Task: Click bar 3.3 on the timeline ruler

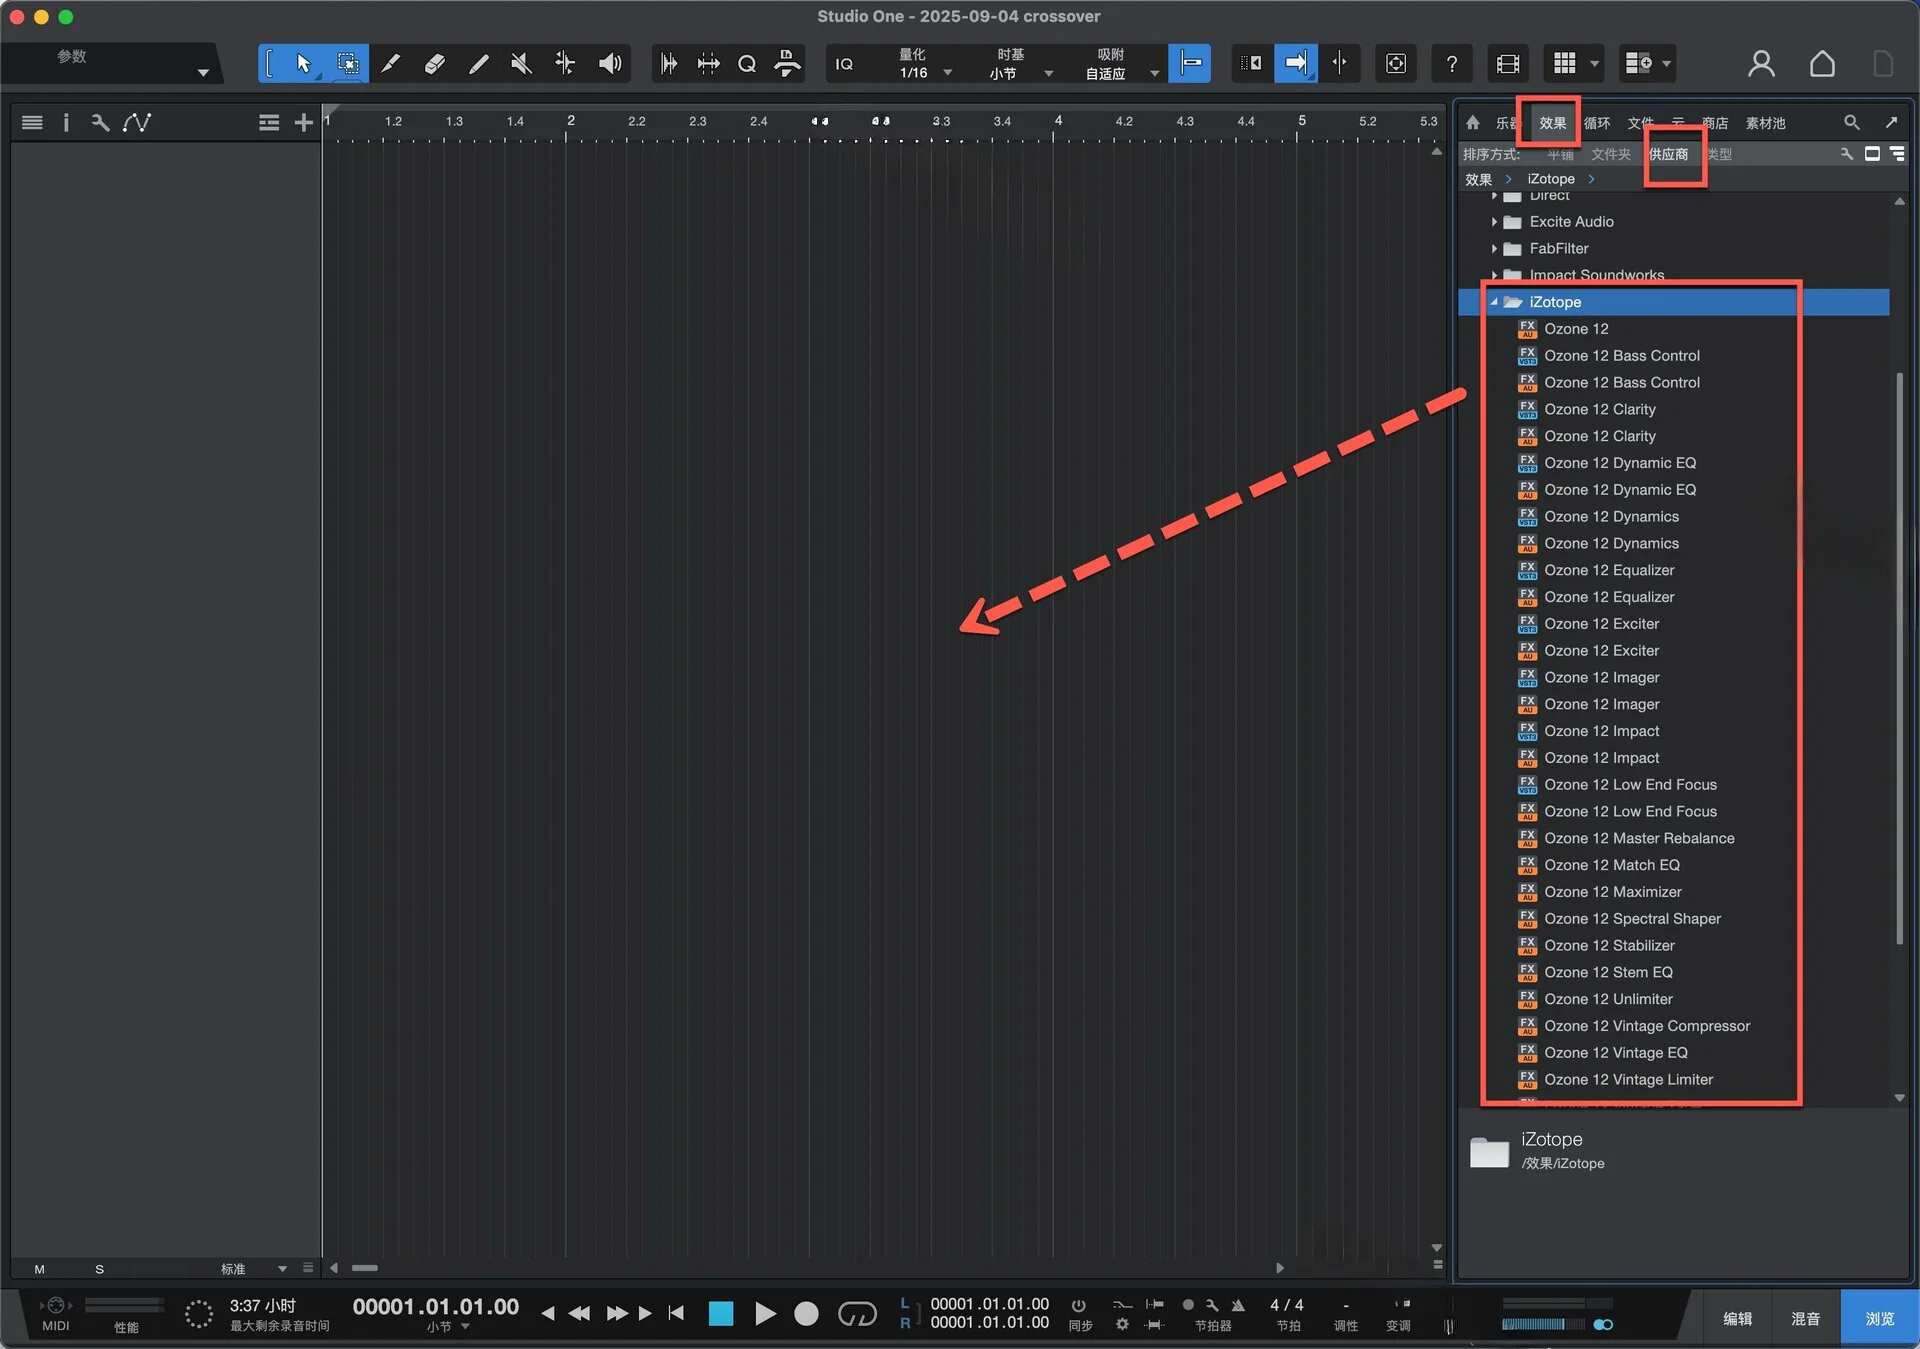Action: (941, 121)
